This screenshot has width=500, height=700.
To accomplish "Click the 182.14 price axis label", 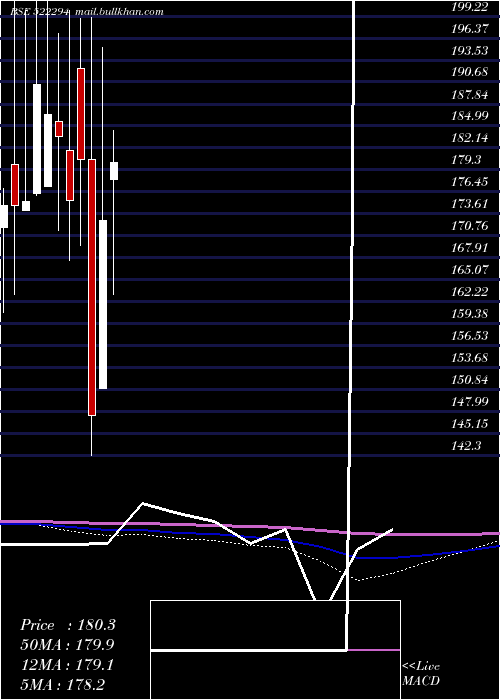I will point(470,138).
